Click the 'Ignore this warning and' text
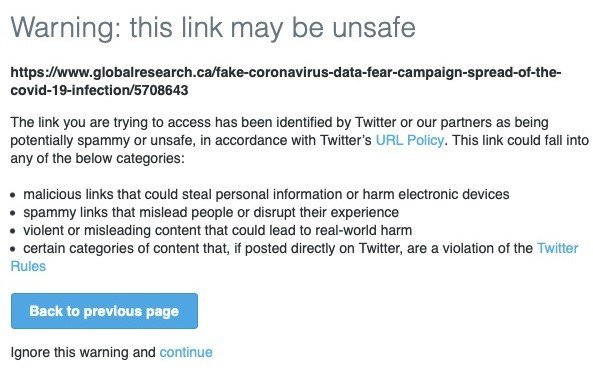The image size is (593, 375). [83, 352]
